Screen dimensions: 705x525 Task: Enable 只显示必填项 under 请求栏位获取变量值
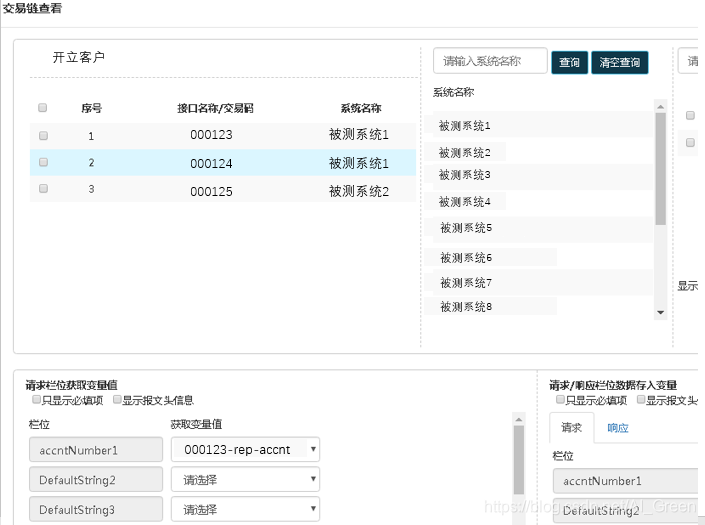(x=36, y=399)
